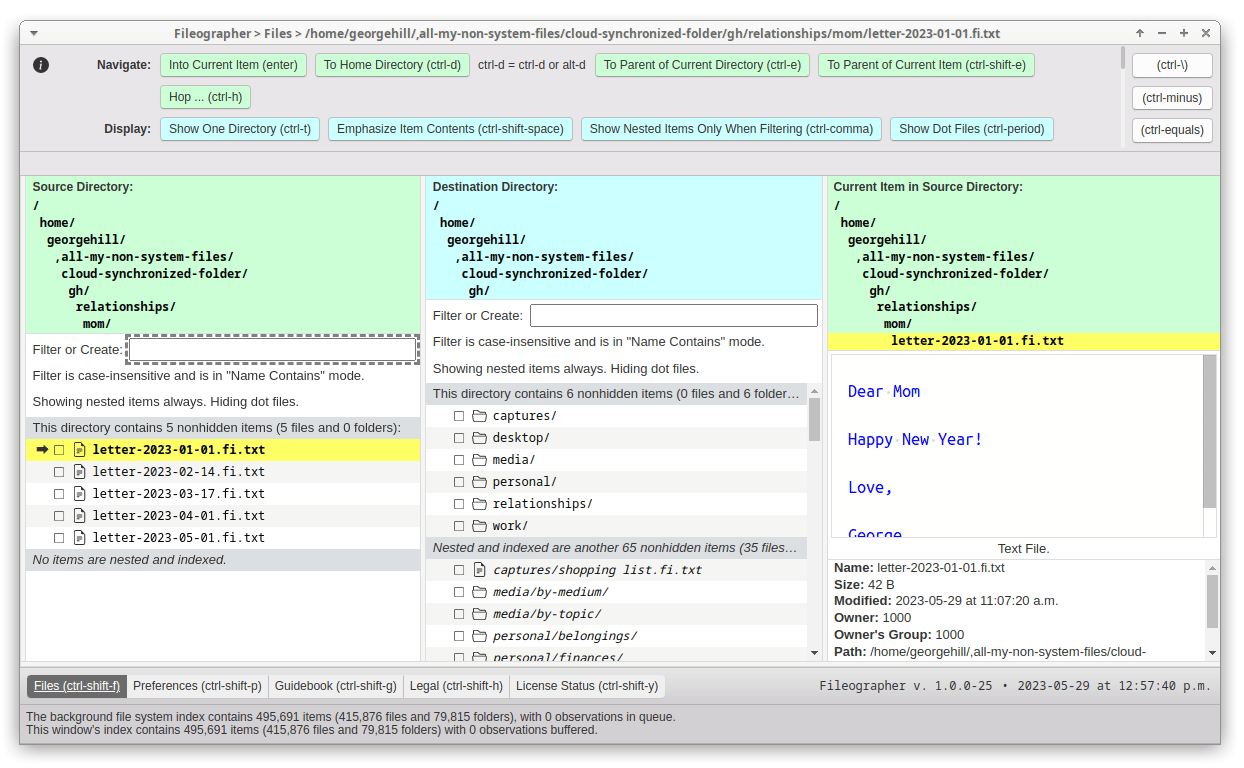
Task: Tick the media/ folder checkbox
Action: click(x=459, y=460)
